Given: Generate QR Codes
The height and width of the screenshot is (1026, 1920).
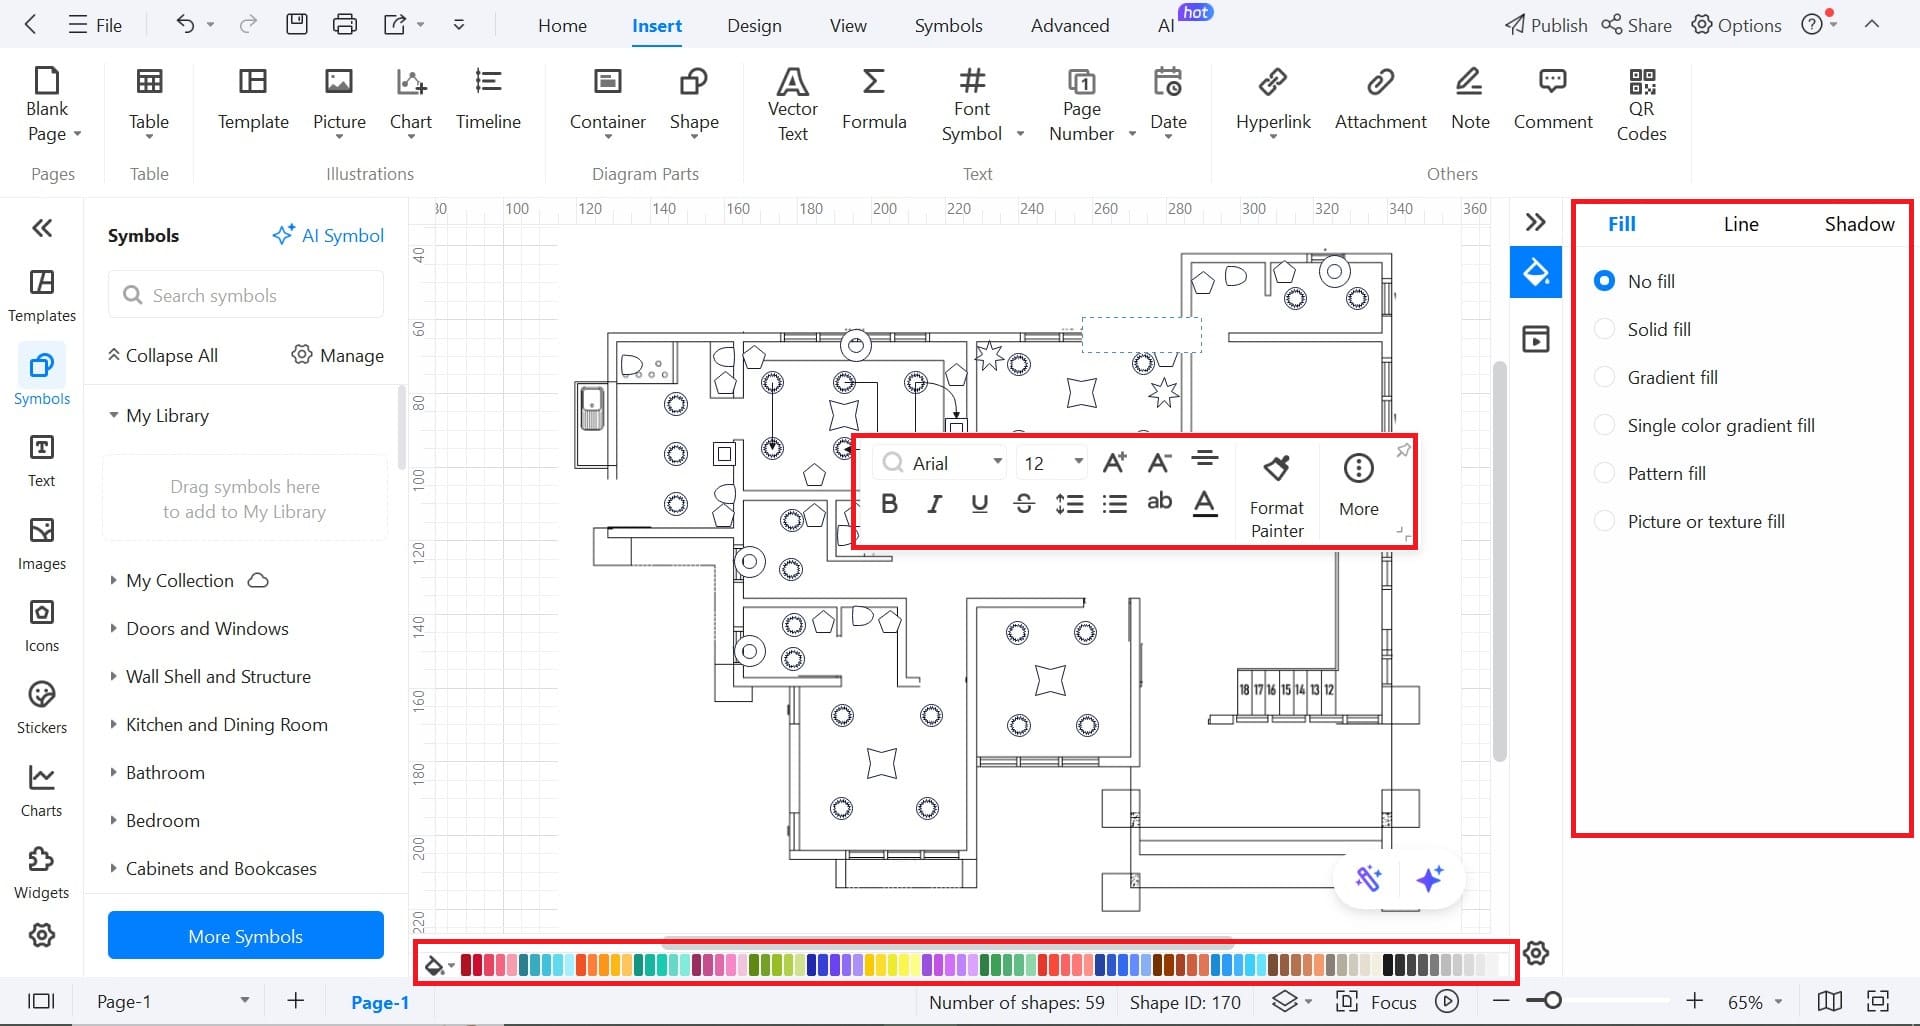Looking at the screenshot, I should click(x=1641, y=104).
